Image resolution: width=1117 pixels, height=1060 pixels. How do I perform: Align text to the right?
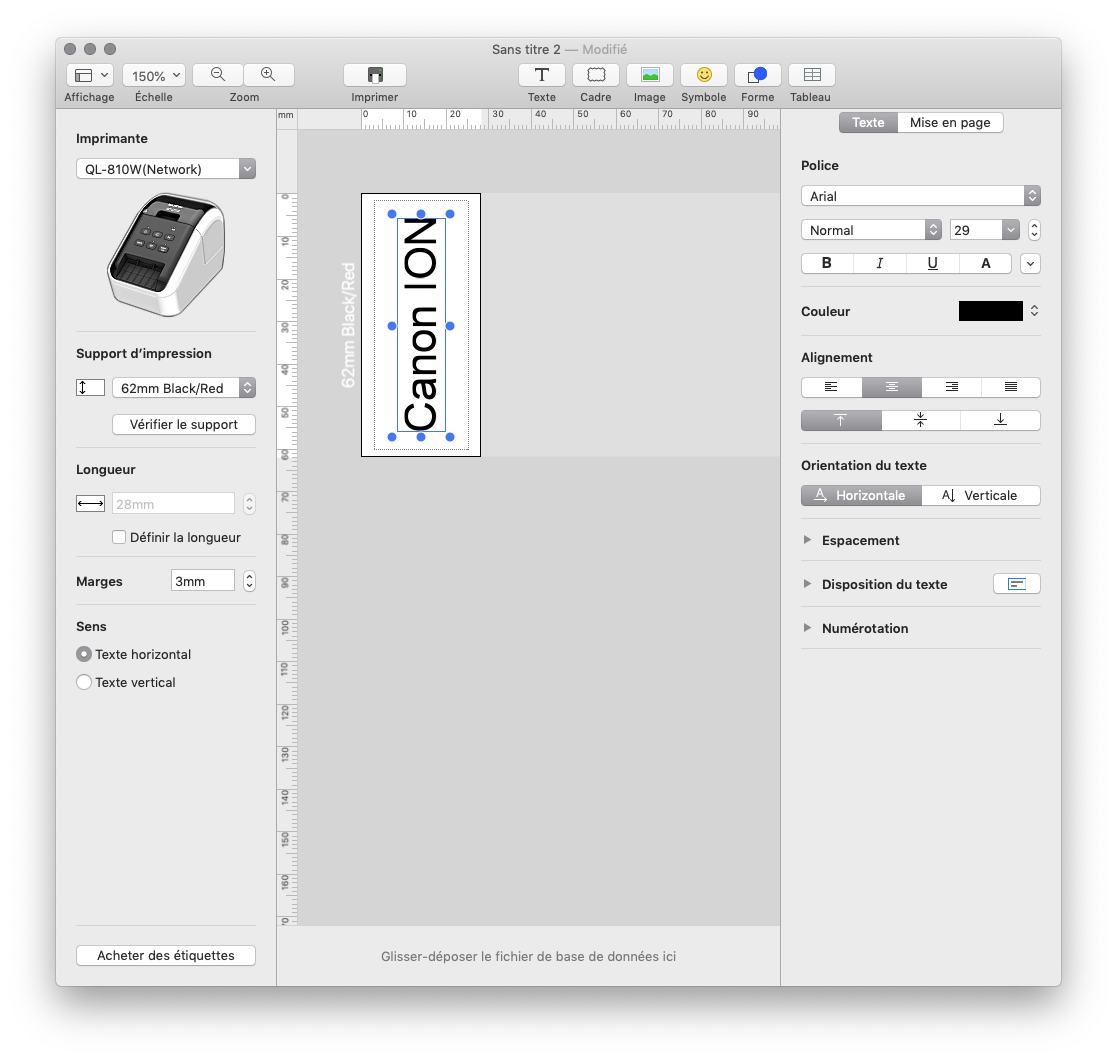[x=952, y=388]
